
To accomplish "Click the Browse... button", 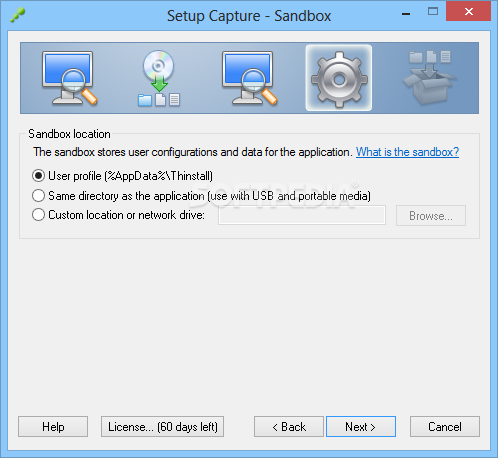I will tap(431, 216).
